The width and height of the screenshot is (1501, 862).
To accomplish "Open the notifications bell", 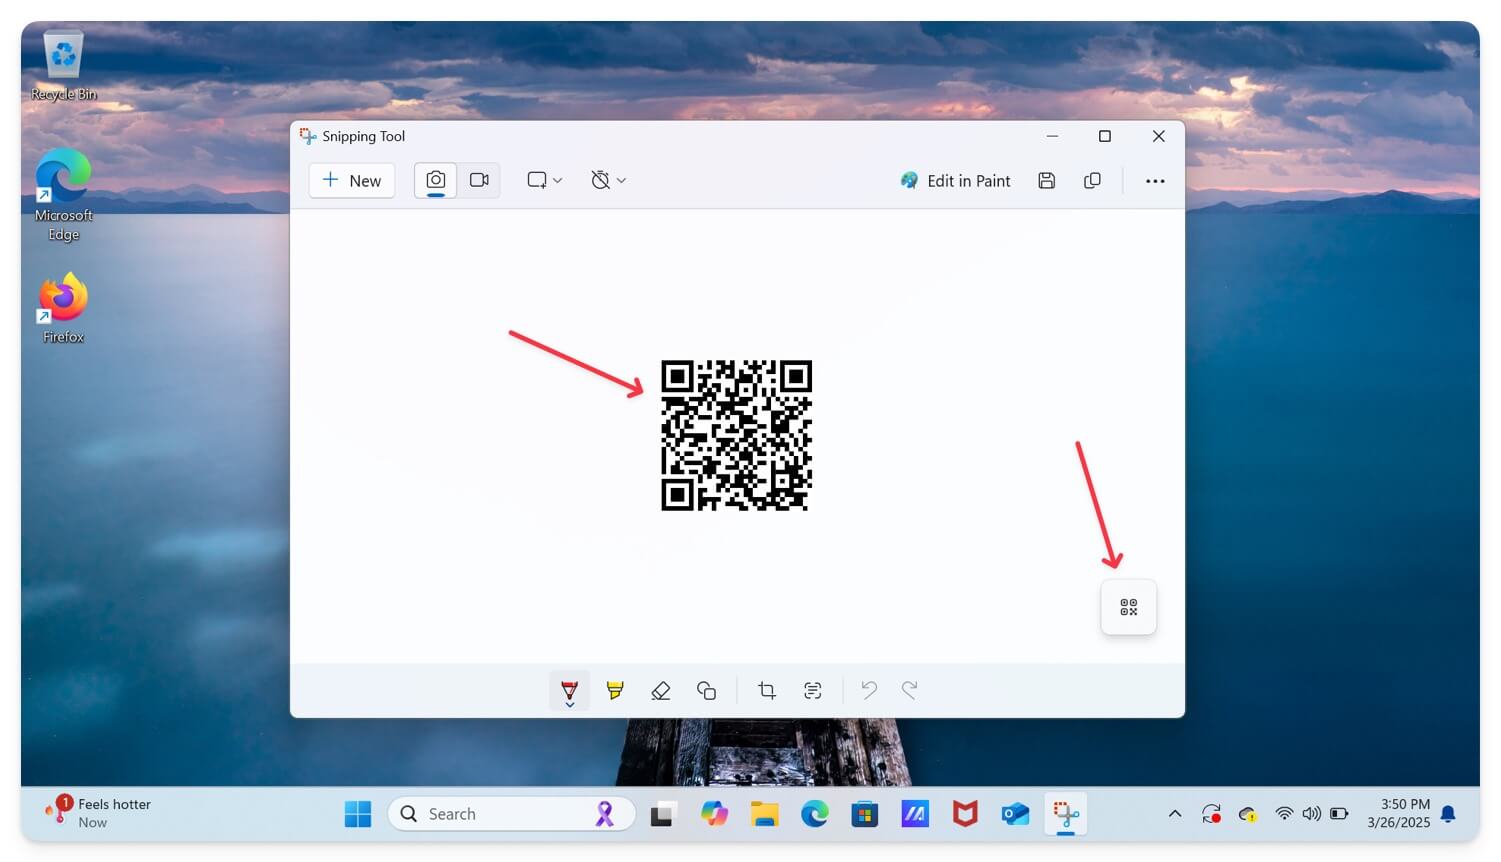I will pyautogui.click(x=1448, y=814).
